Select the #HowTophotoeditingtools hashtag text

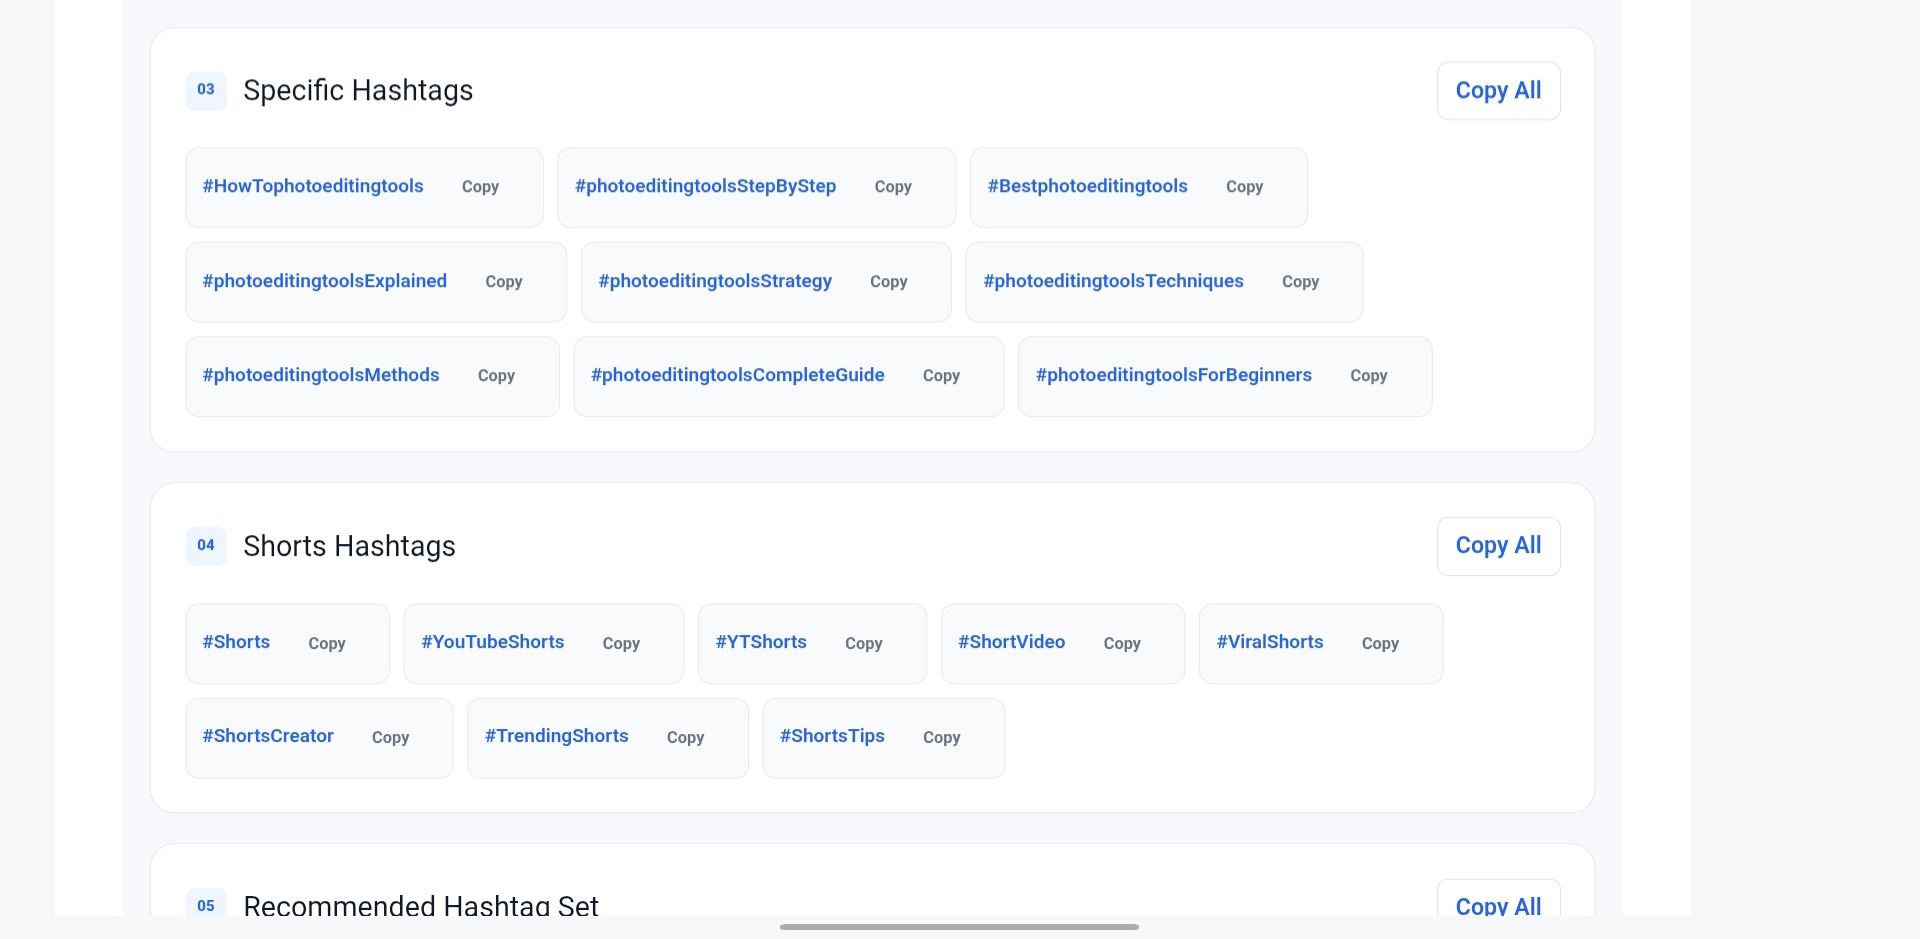[313, 186]
